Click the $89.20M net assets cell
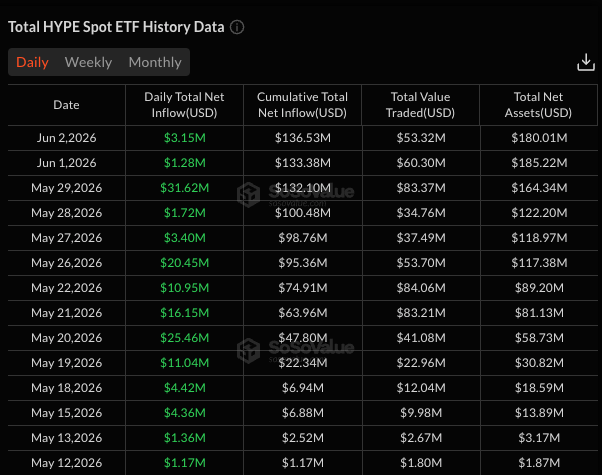This screenshot has height=475, width=602. click(539, 288)
